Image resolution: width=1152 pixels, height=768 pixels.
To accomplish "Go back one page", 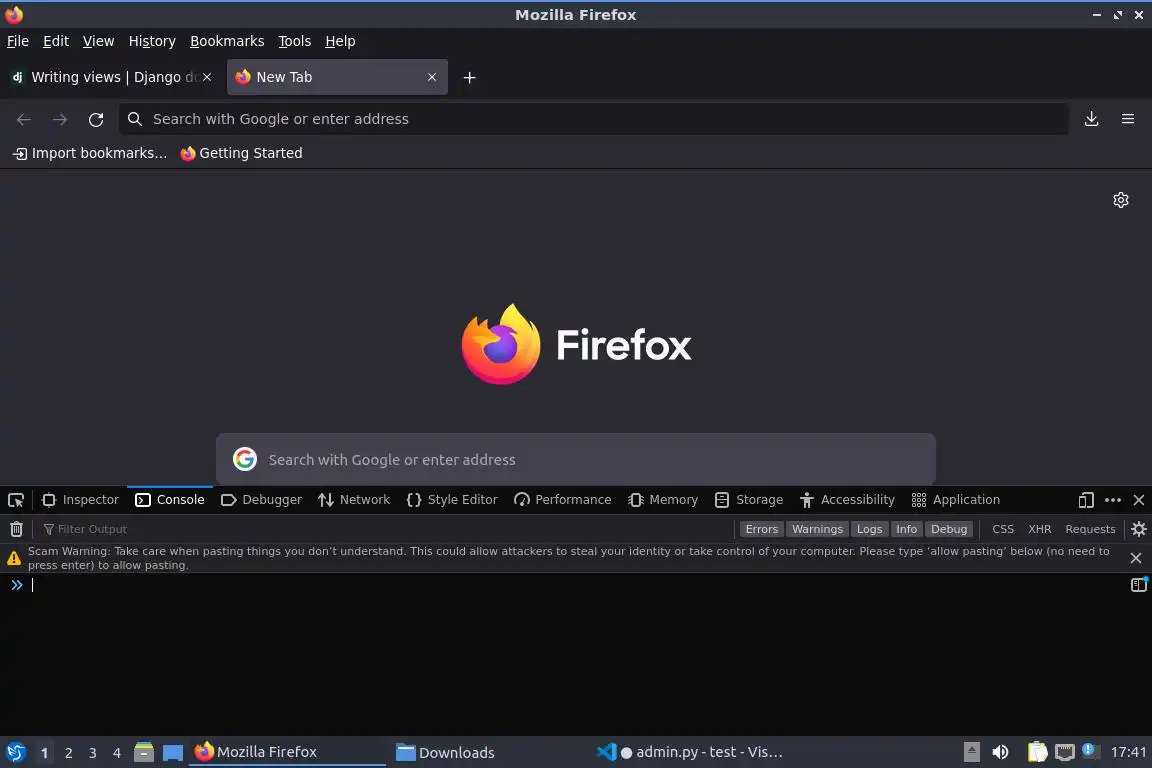I will 24,119.
